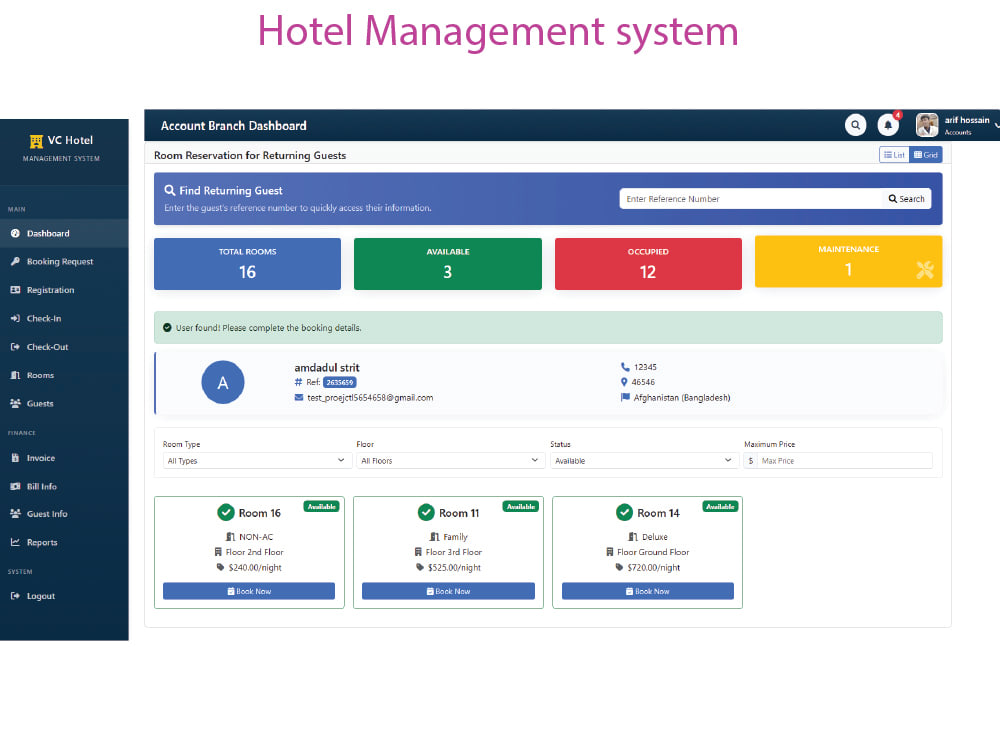Open arif hossain profile avatar
Viewport: 1000px width, 750px height.
[x=927, y=125]
